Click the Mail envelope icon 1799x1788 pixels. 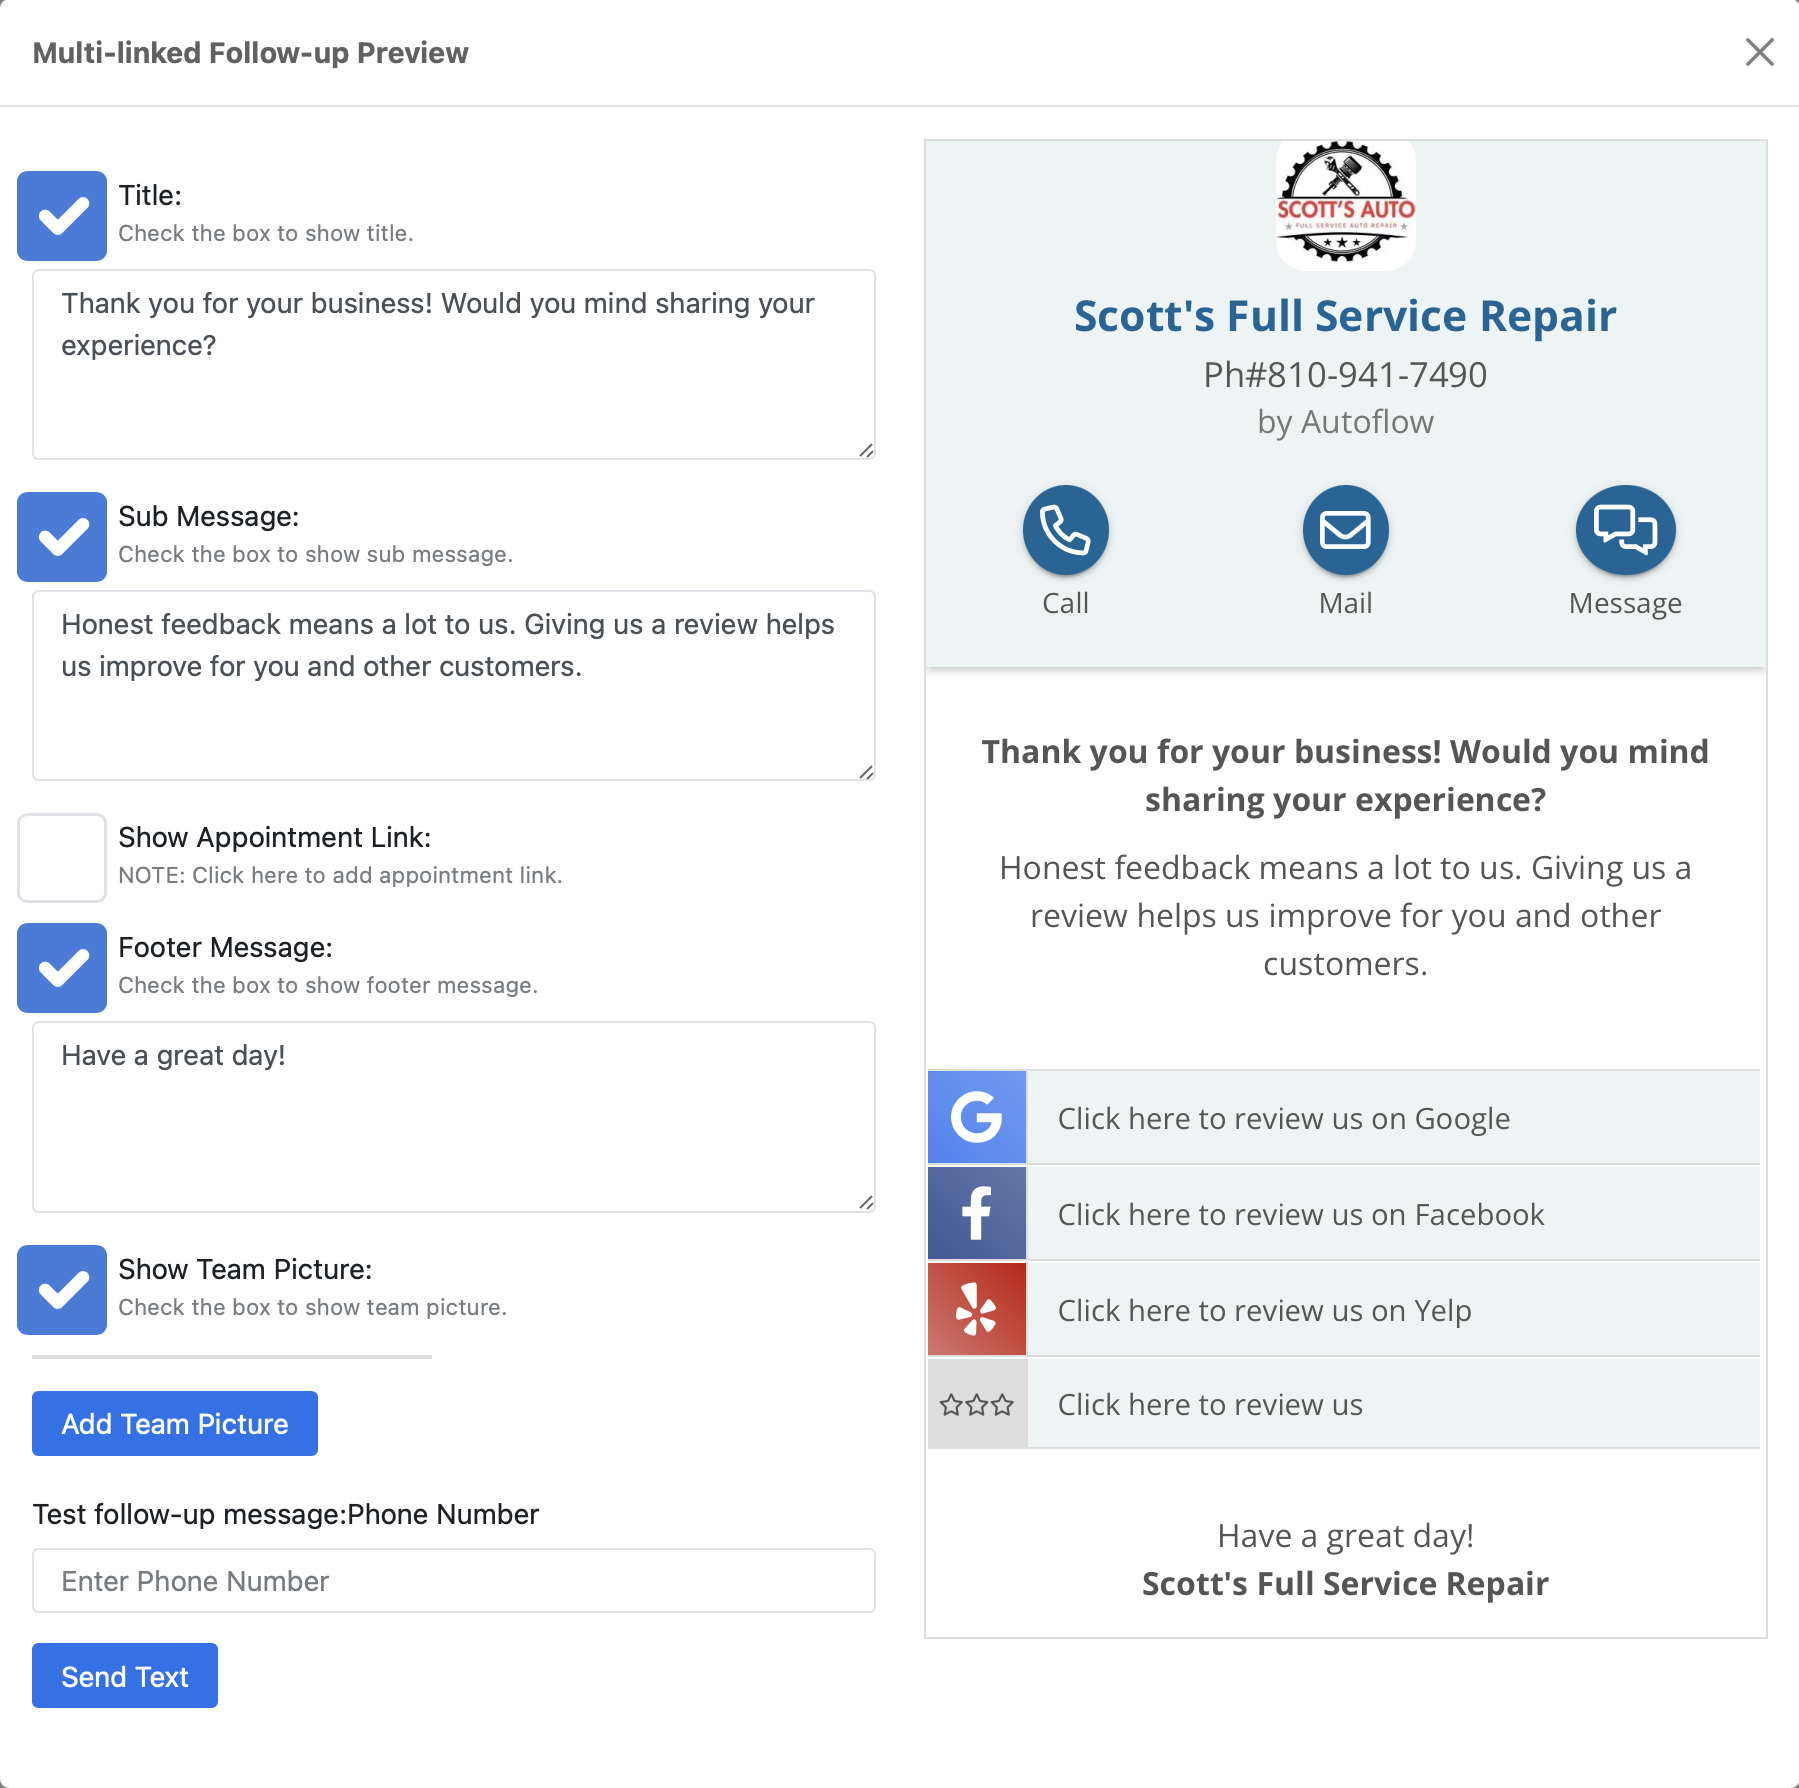click(1345, 530)
